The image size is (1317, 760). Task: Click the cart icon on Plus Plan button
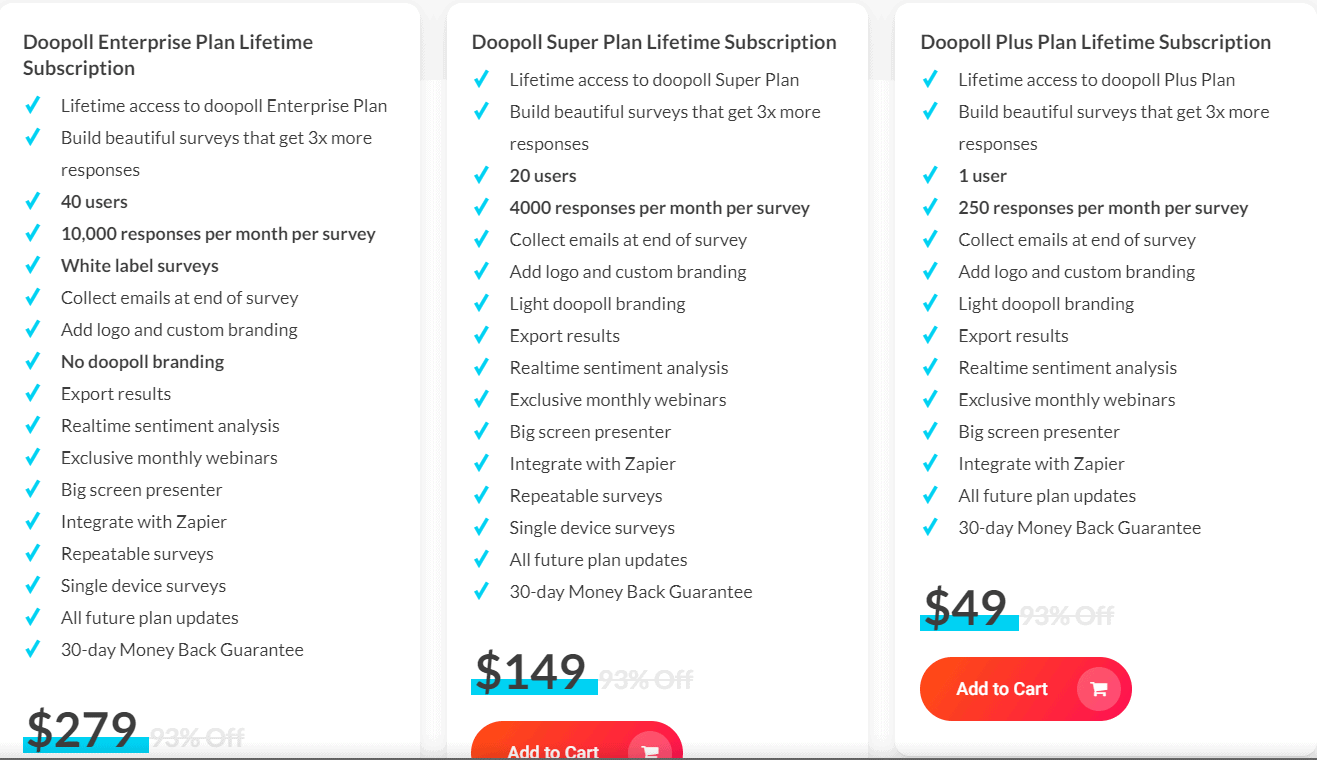1098,689
